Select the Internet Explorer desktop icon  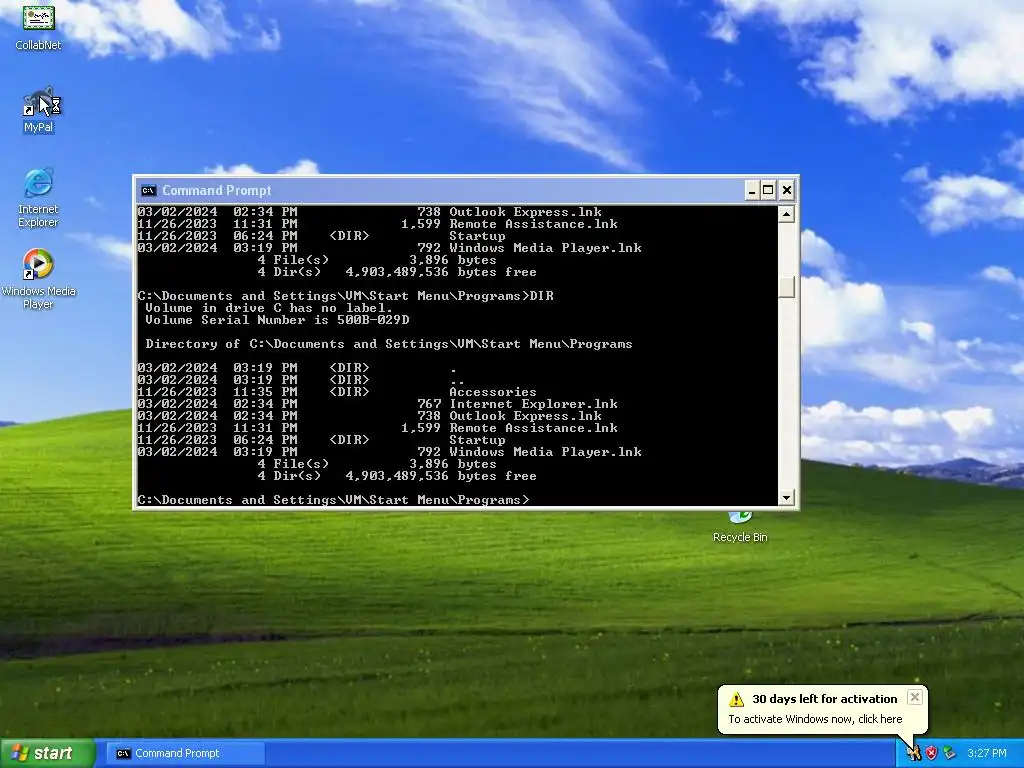click(38, 198)
